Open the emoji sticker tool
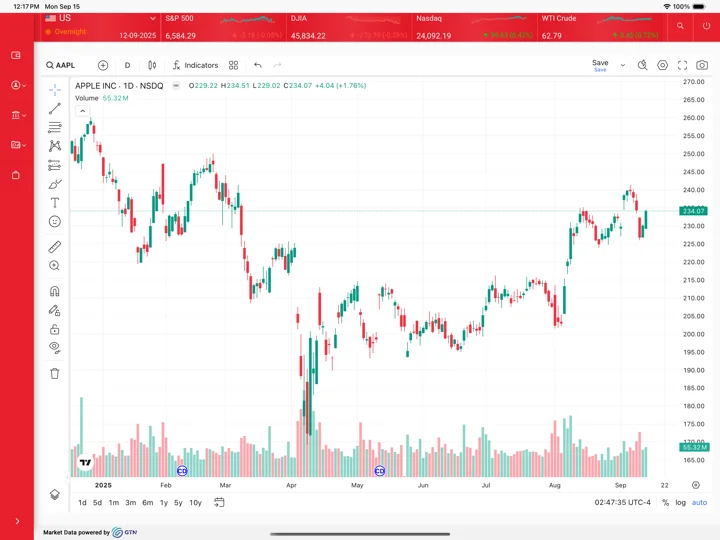Screen dimensions: 720x540 (x=55, y=222)
